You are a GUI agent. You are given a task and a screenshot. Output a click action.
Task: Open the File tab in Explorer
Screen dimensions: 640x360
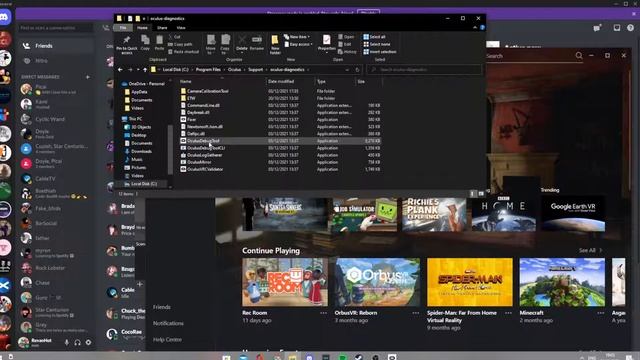[x=123, y=28]
